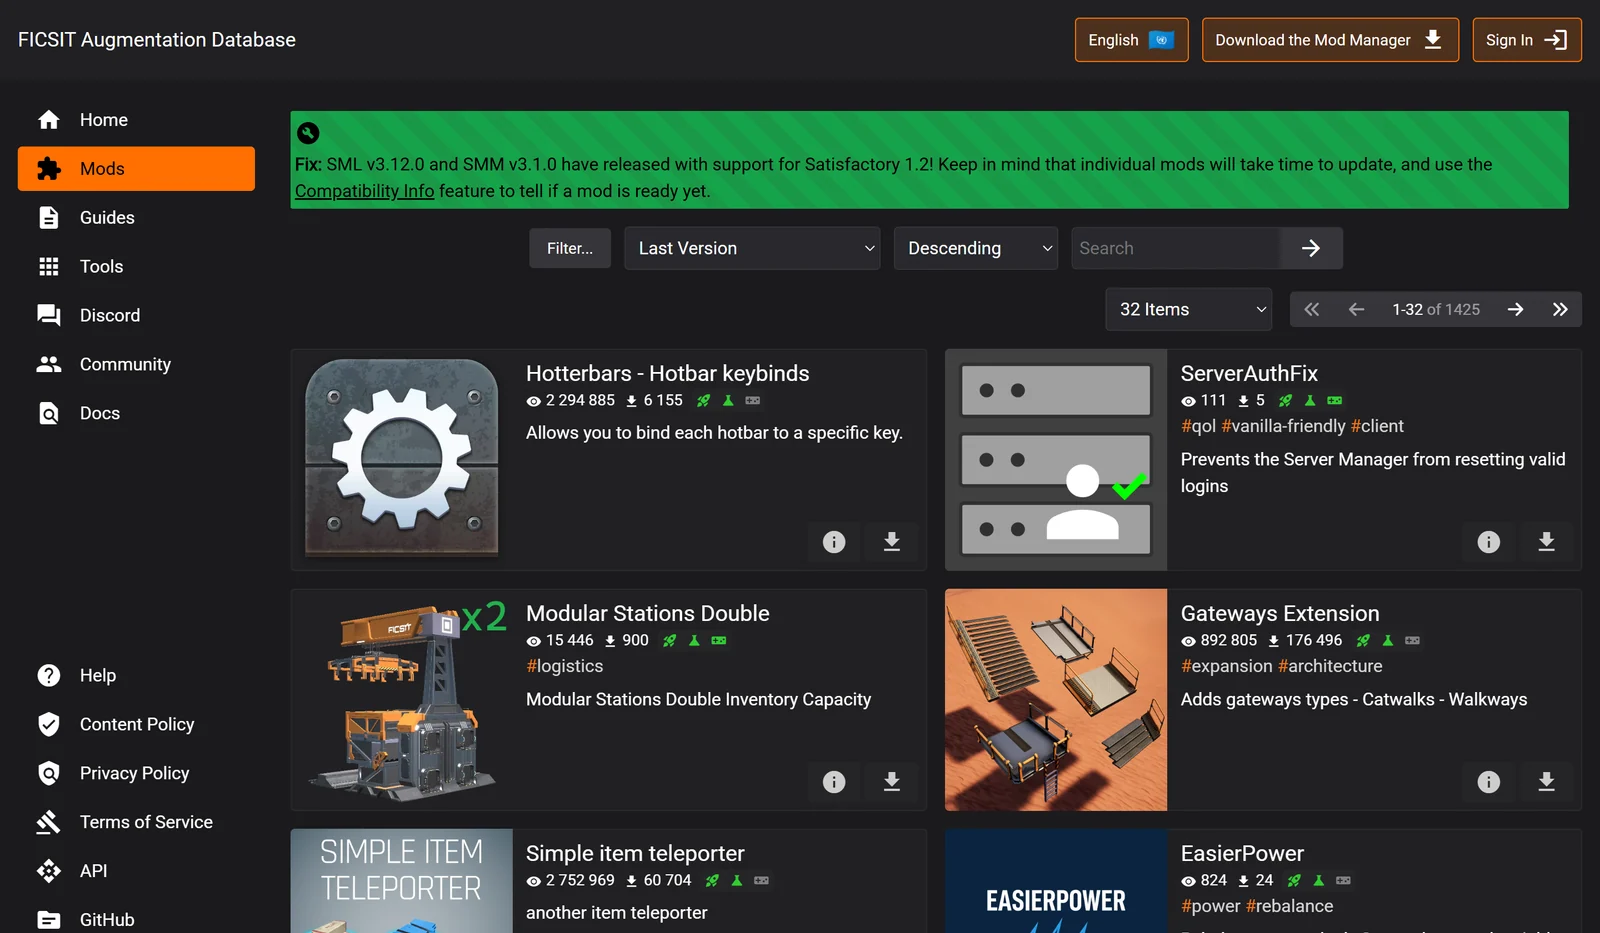The width and height of the screenshot is (1600, 933).
Task: Open the English language selector
Action: 1131,40
